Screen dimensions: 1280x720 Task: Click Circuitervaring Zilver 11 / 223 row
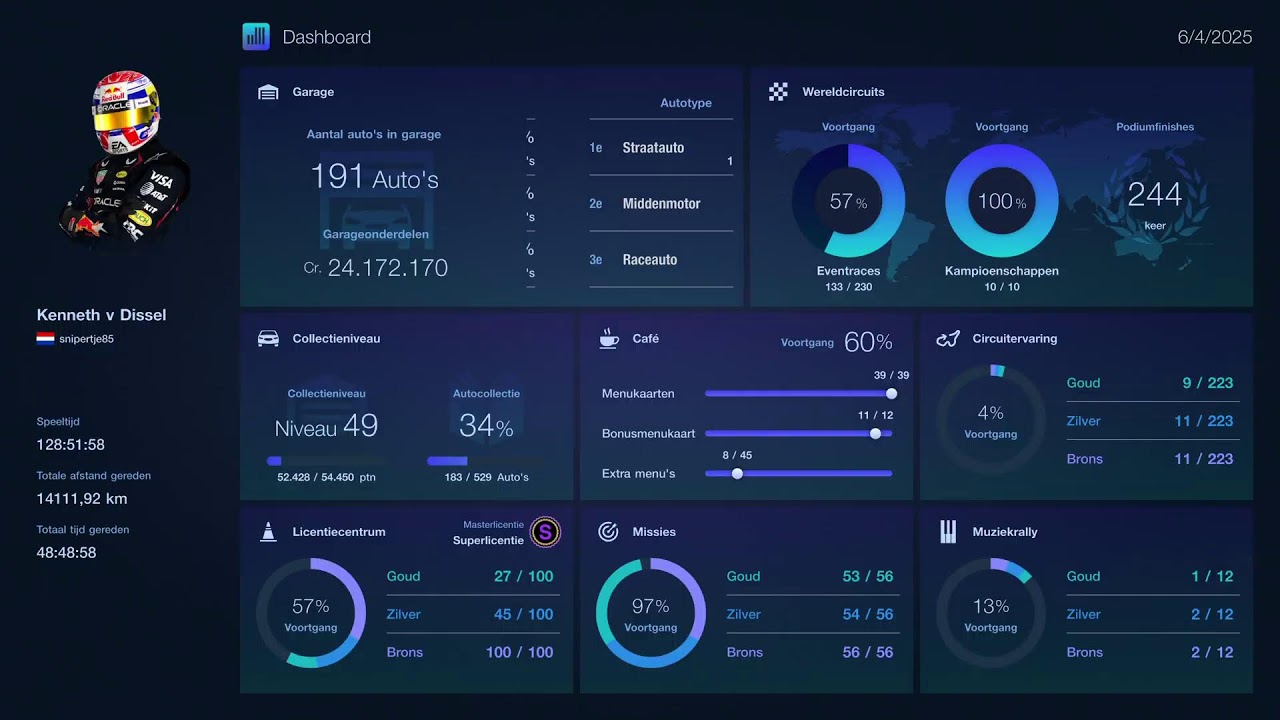click(1153, 421)
